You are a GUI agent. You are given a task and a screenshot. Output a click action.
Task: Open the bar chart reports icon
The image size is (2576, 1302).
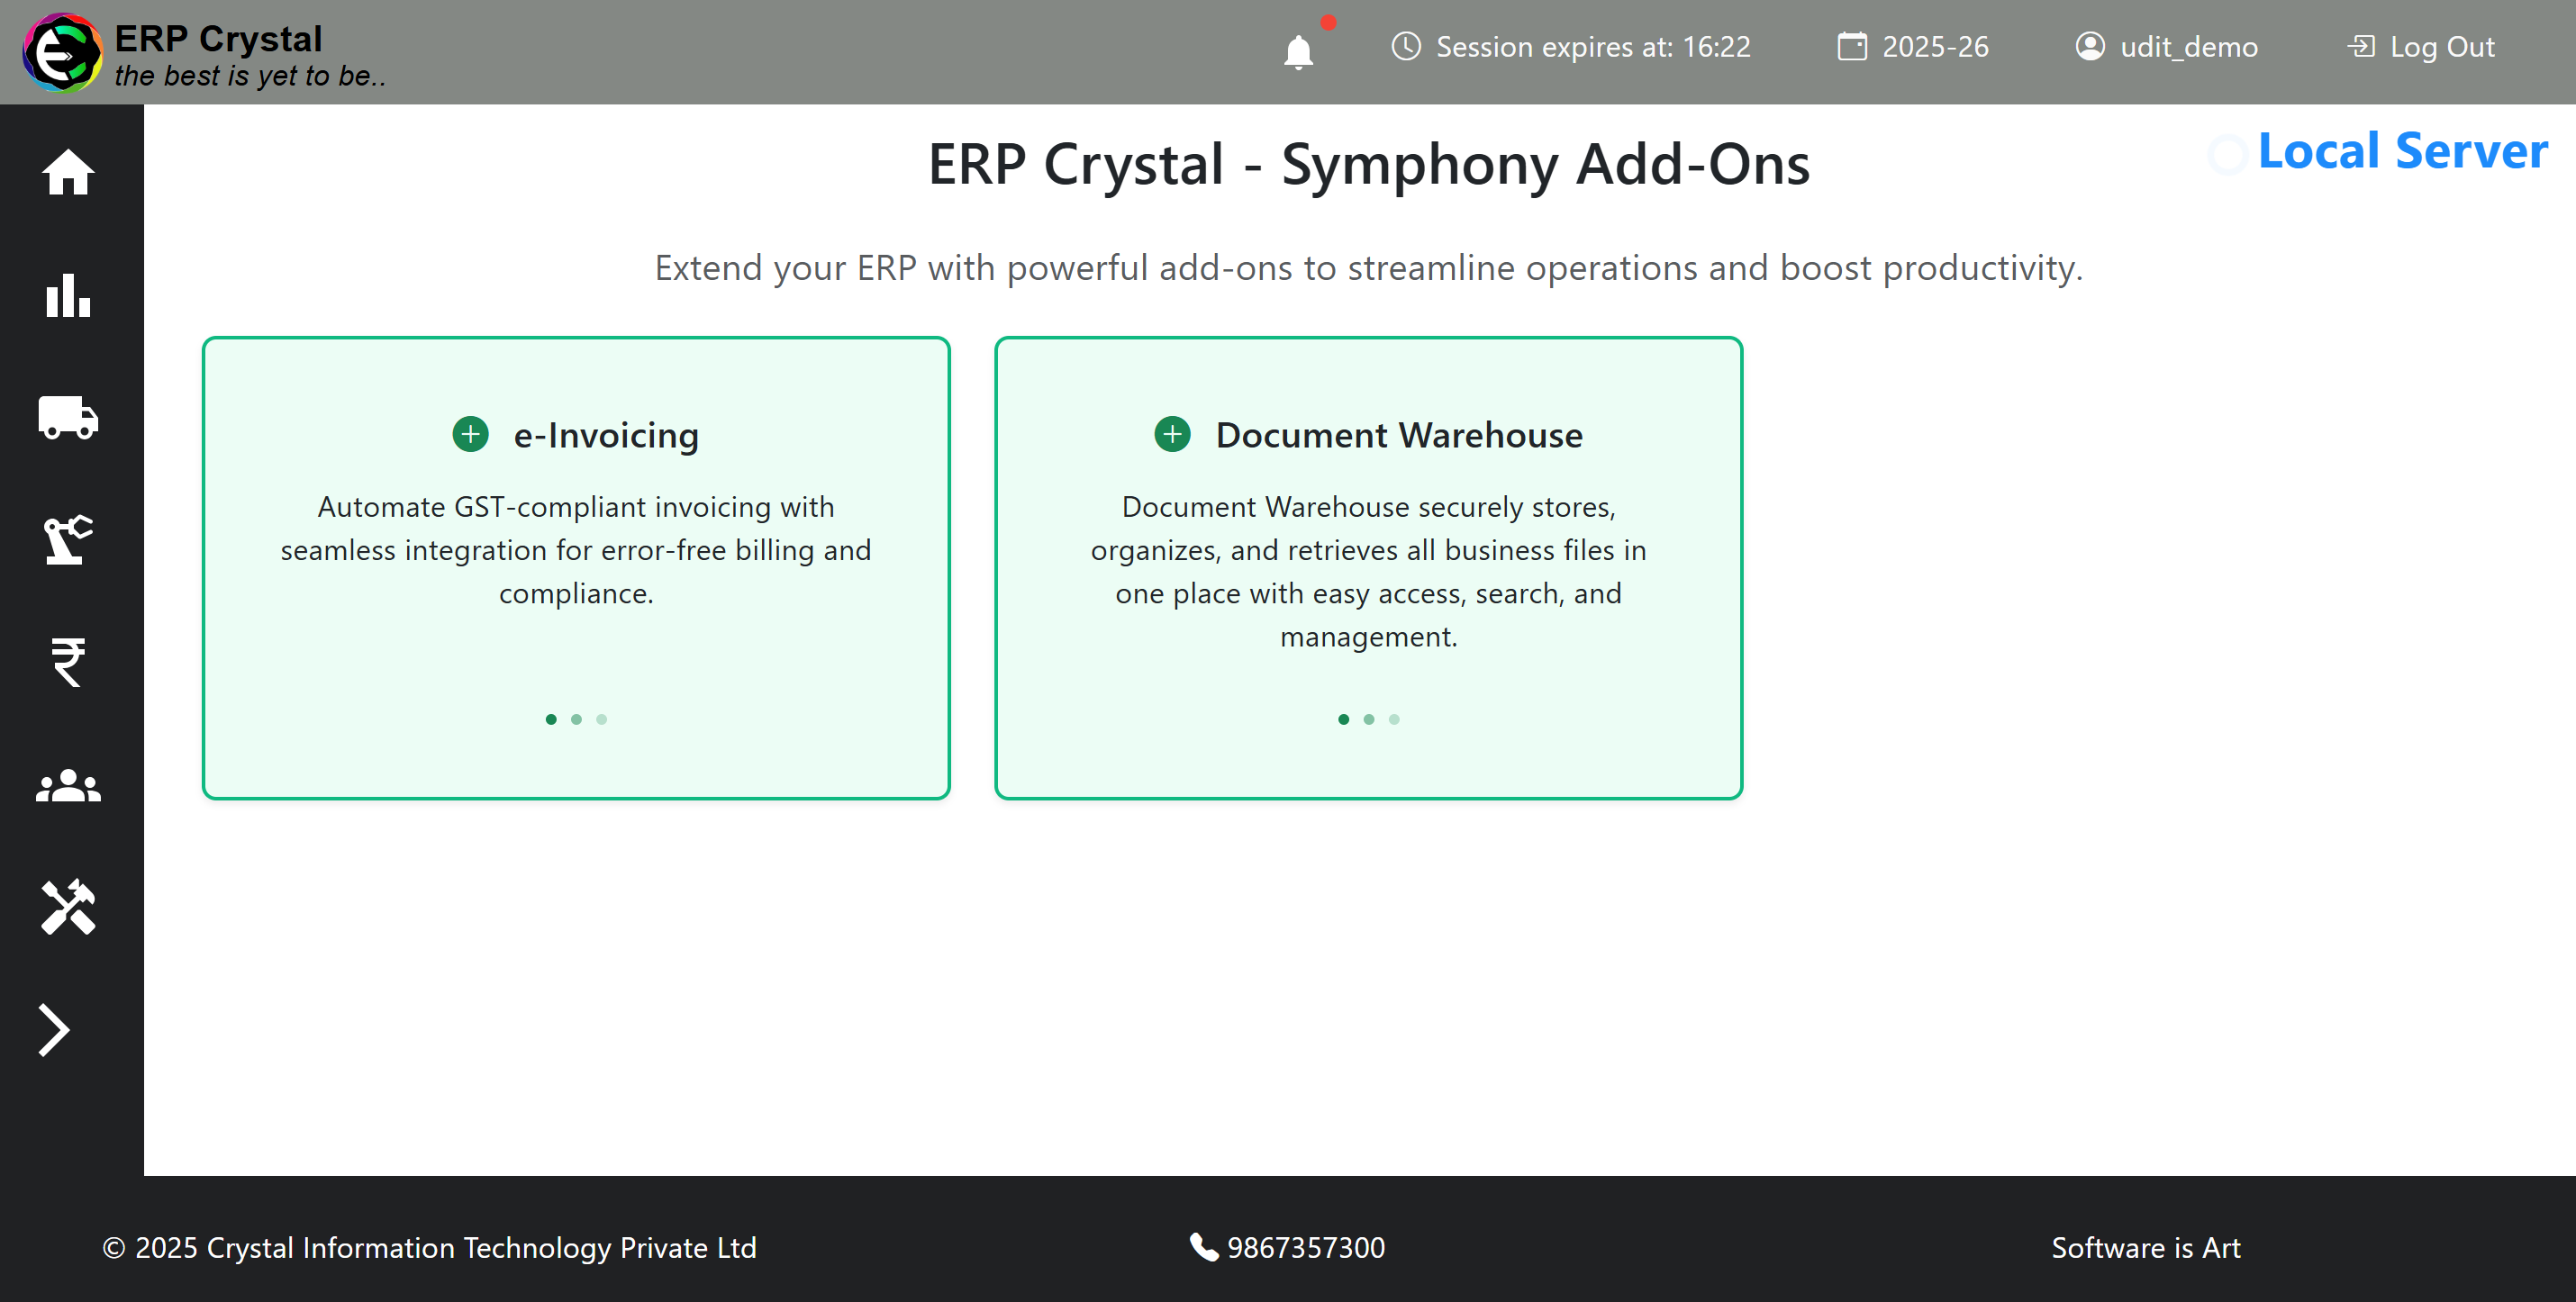coord(68,295)
